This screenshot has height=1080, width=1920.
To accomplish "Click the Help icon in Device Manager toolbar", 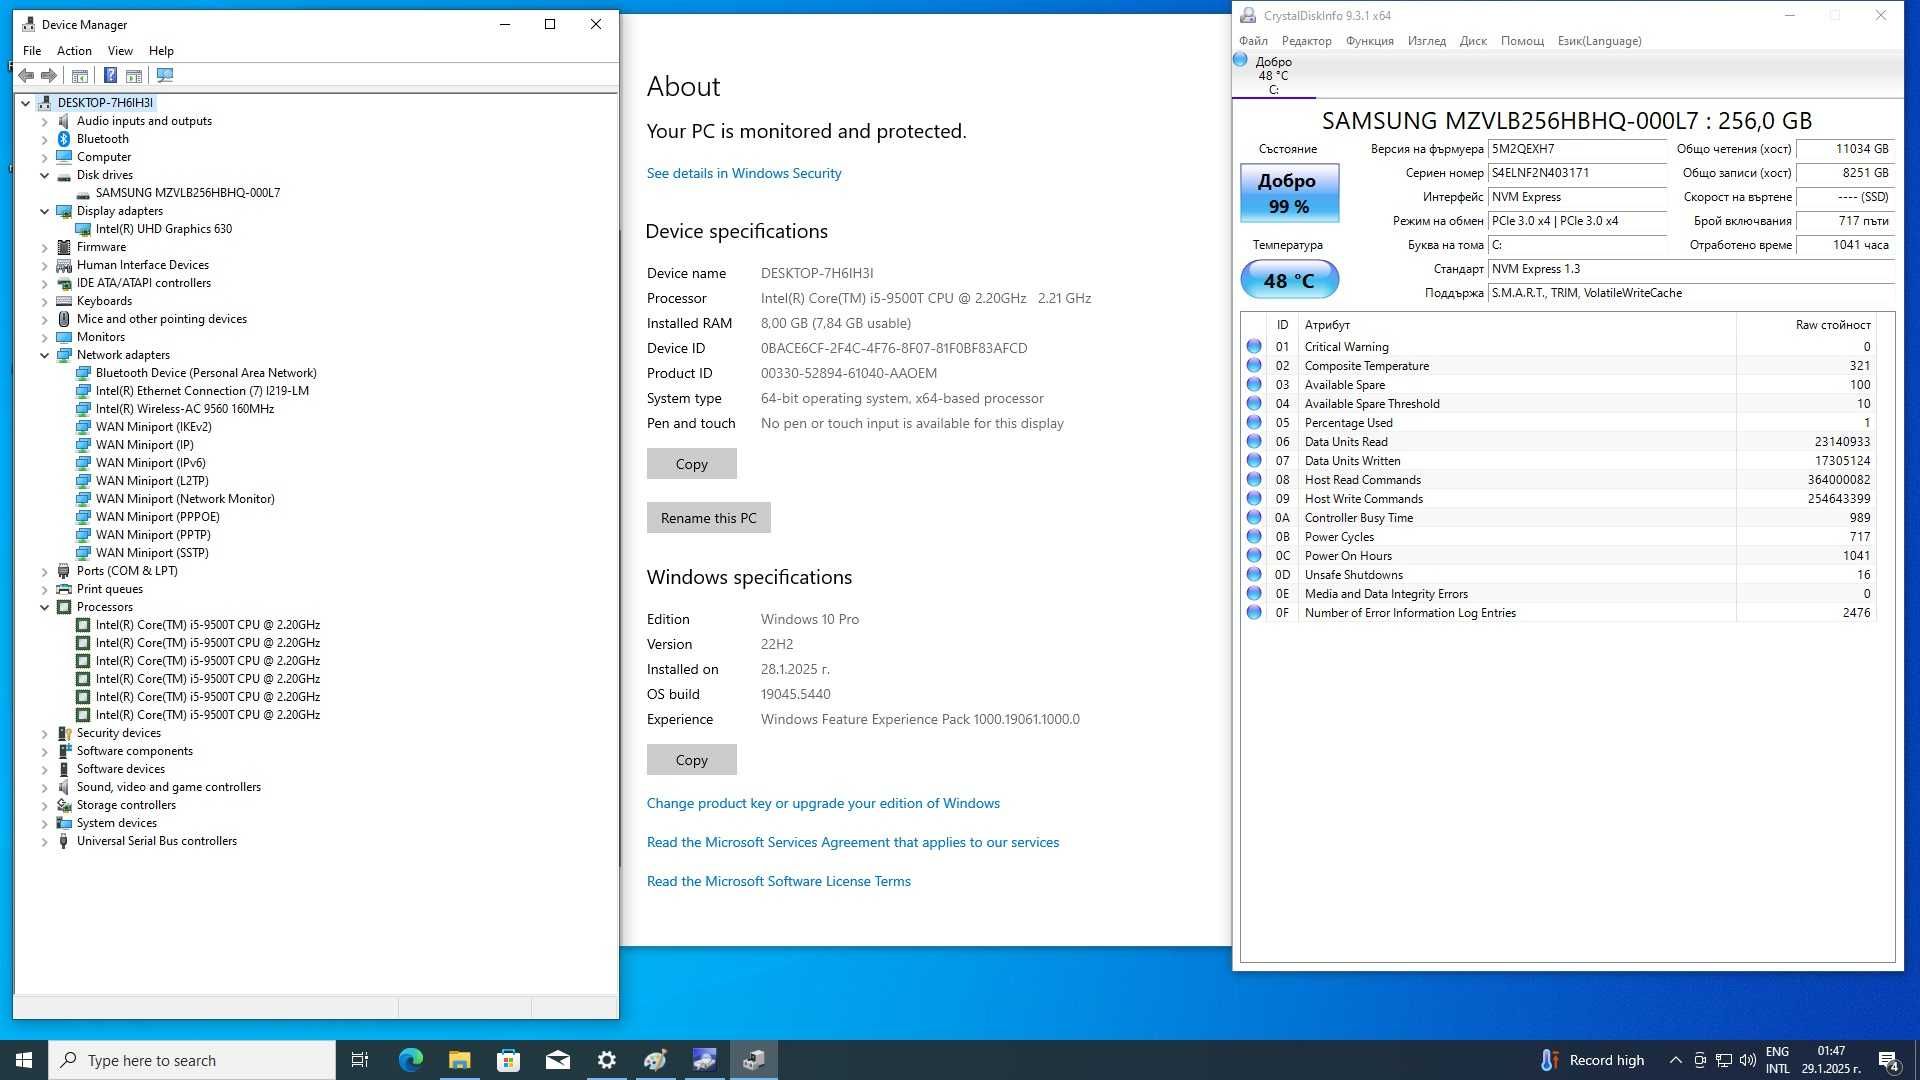I will (x=110, y=75).
